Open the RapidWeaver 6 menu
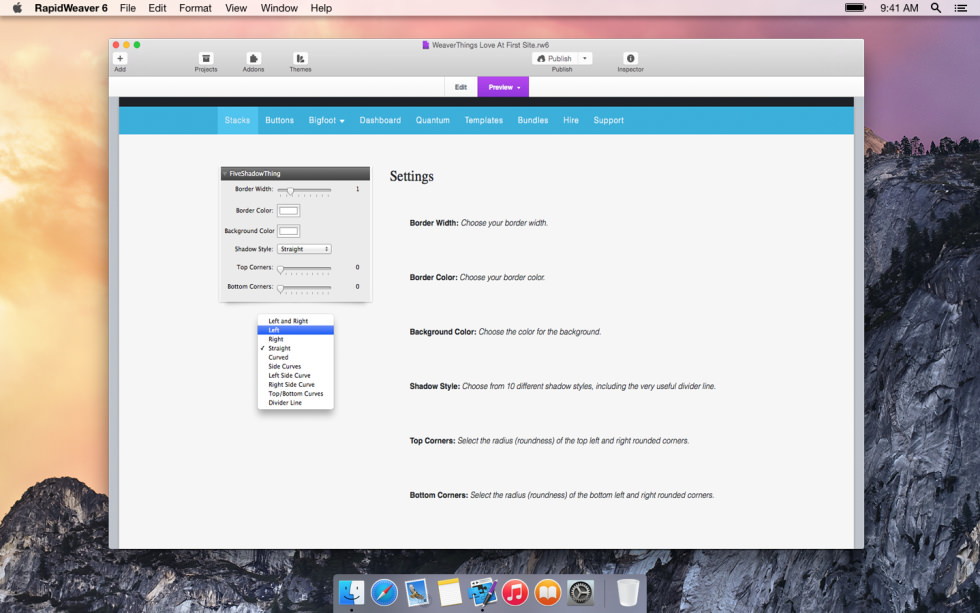Image resolution: width=980 pixels, height=613 pixels. pos(71,8)
